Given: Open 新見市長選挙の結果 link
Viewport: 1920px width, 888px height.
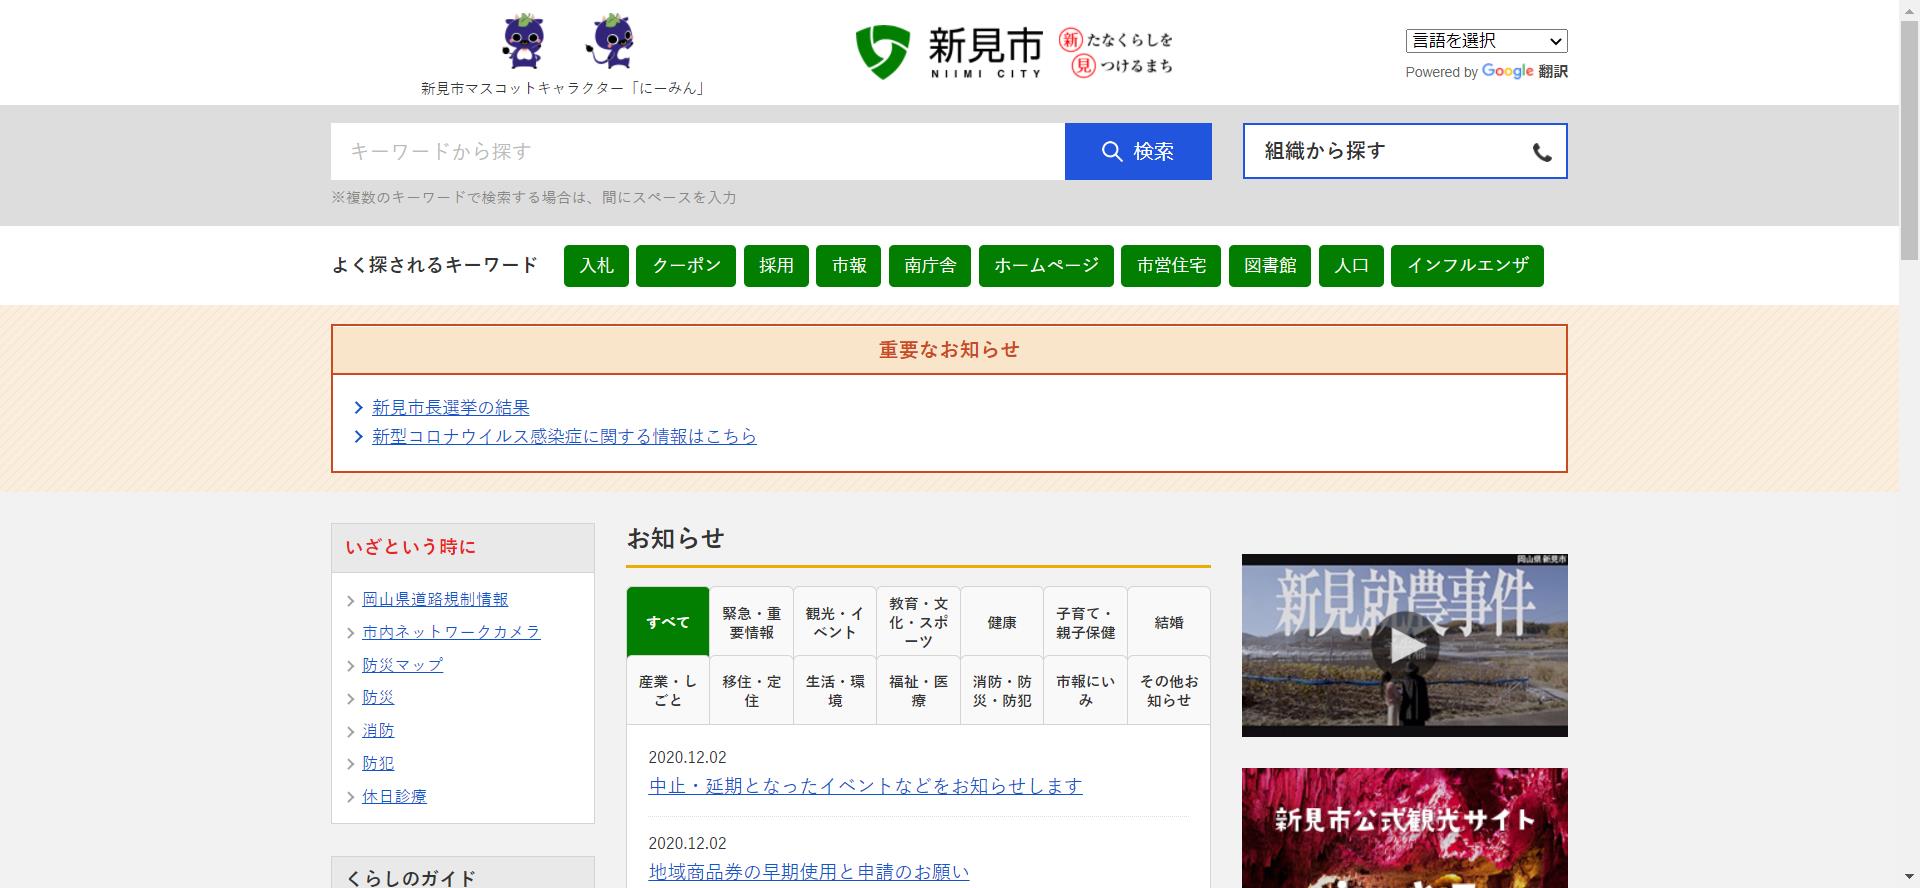Looking at the screenshot, I should click(x=451, y=407).
